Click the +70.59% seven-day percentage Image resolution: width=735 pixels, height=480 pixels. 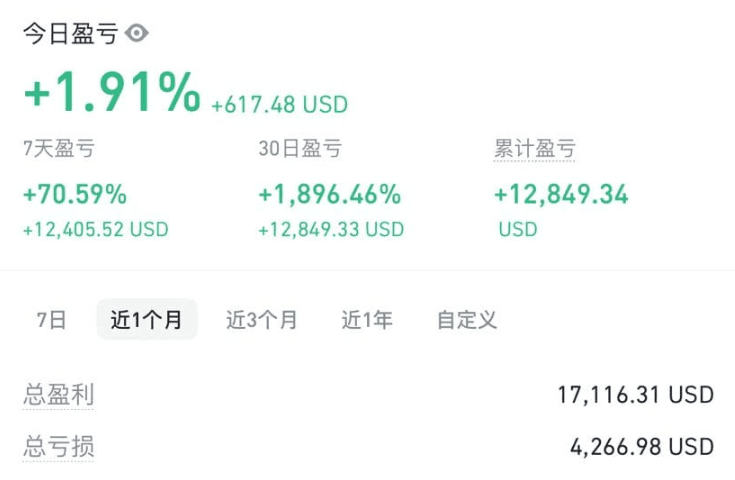tap(75, 194)
